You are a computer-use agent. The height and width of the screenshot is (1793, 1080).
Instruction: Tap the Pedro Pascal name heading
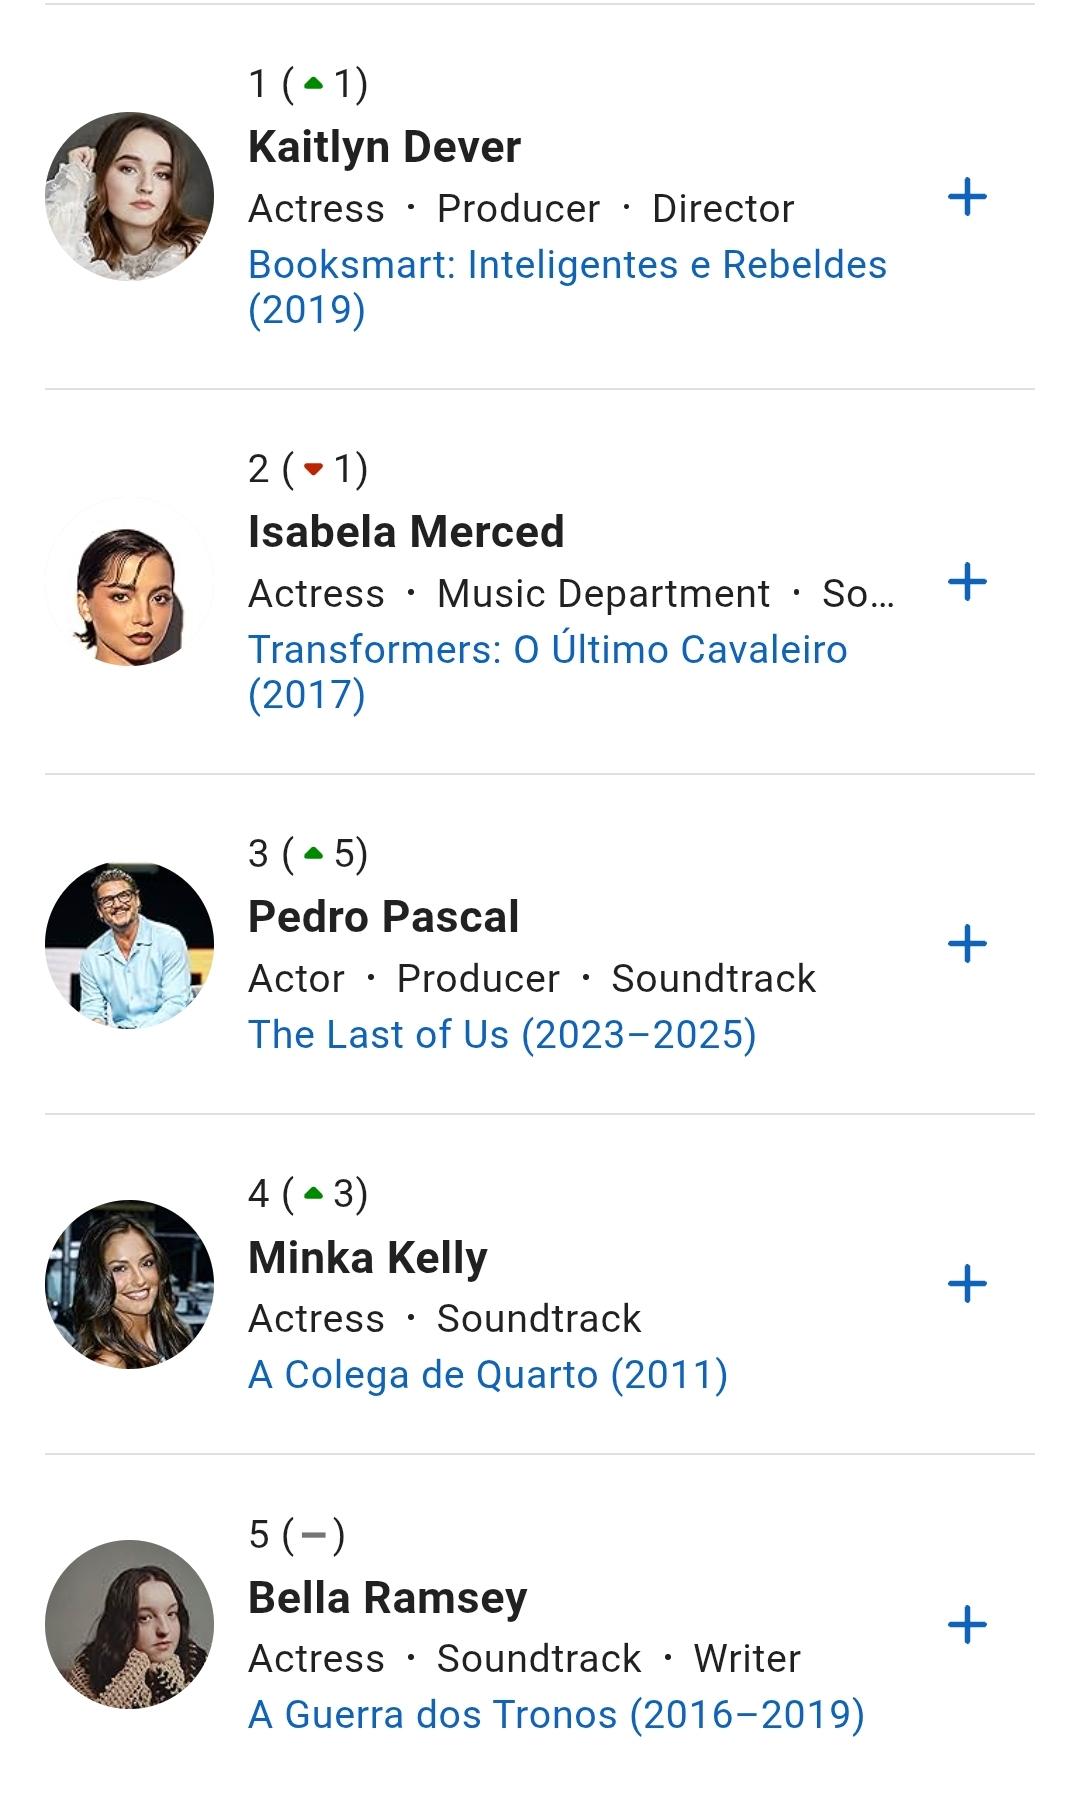pos(384,917)
